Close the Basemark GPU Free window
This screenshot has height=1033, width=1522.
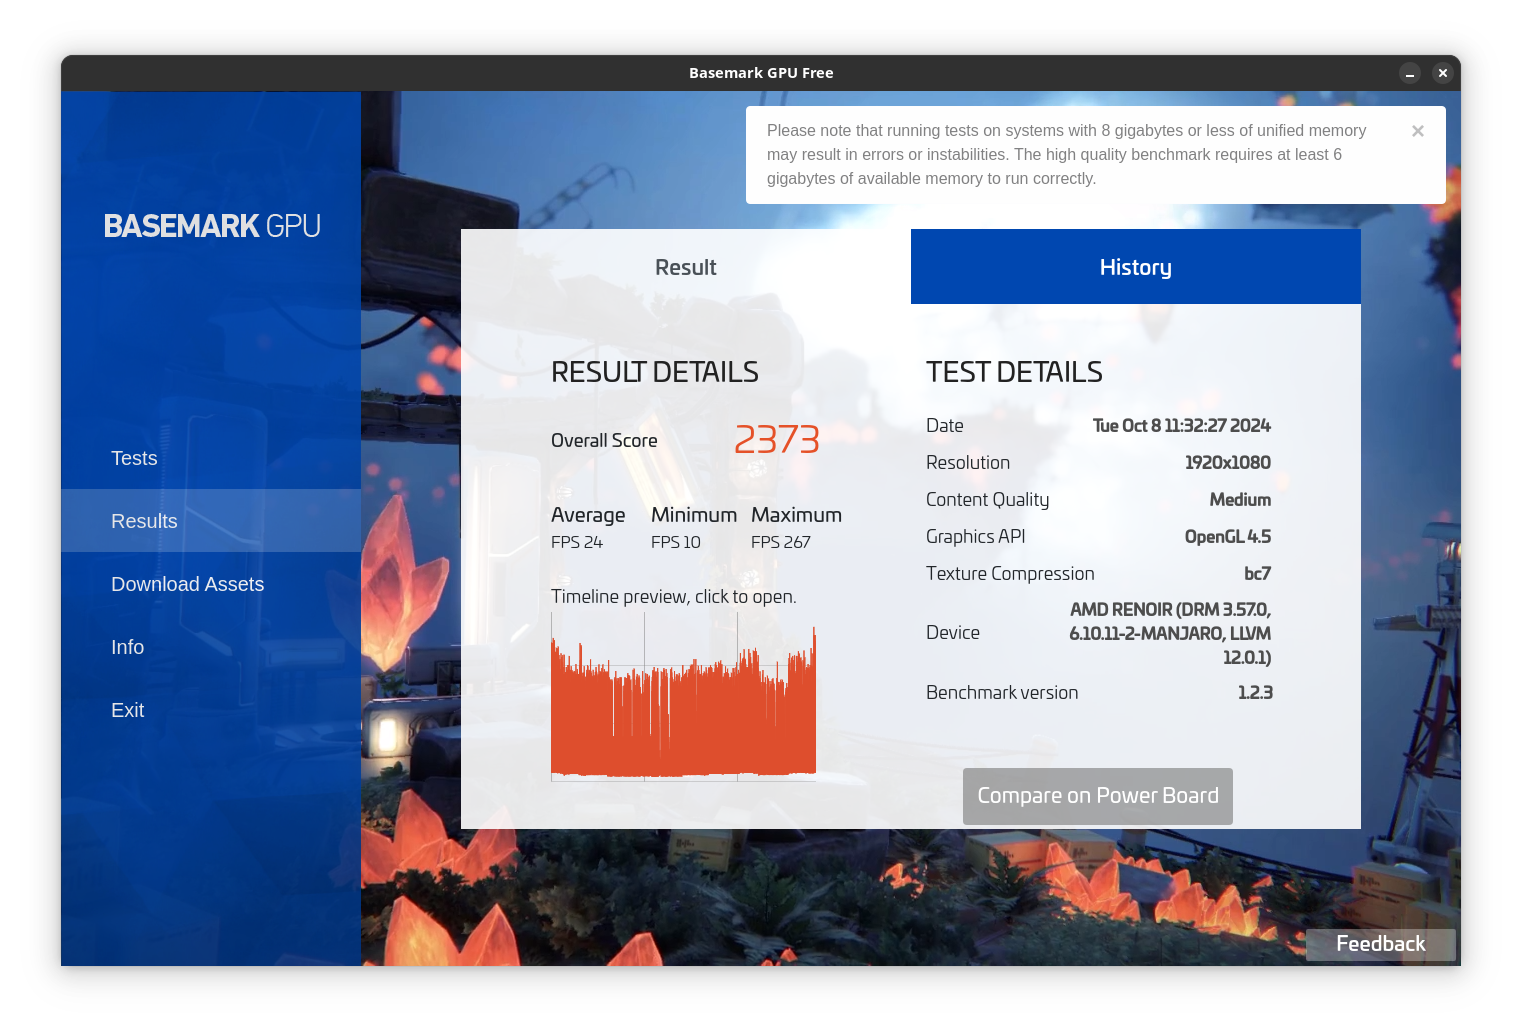1442,73
